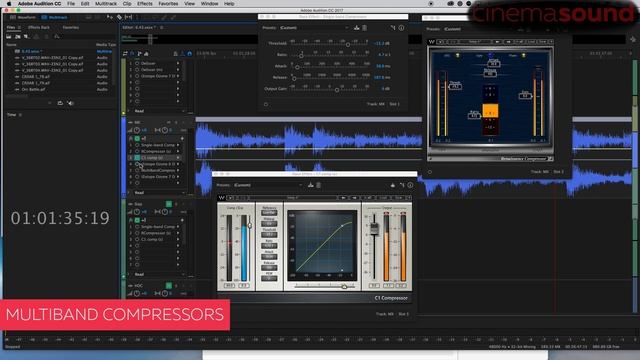Image resolution: width=640 pixels, height=360 pixels.
Task: Click C1 Compressor output fader handle
Action: click(x=374, y=230)
